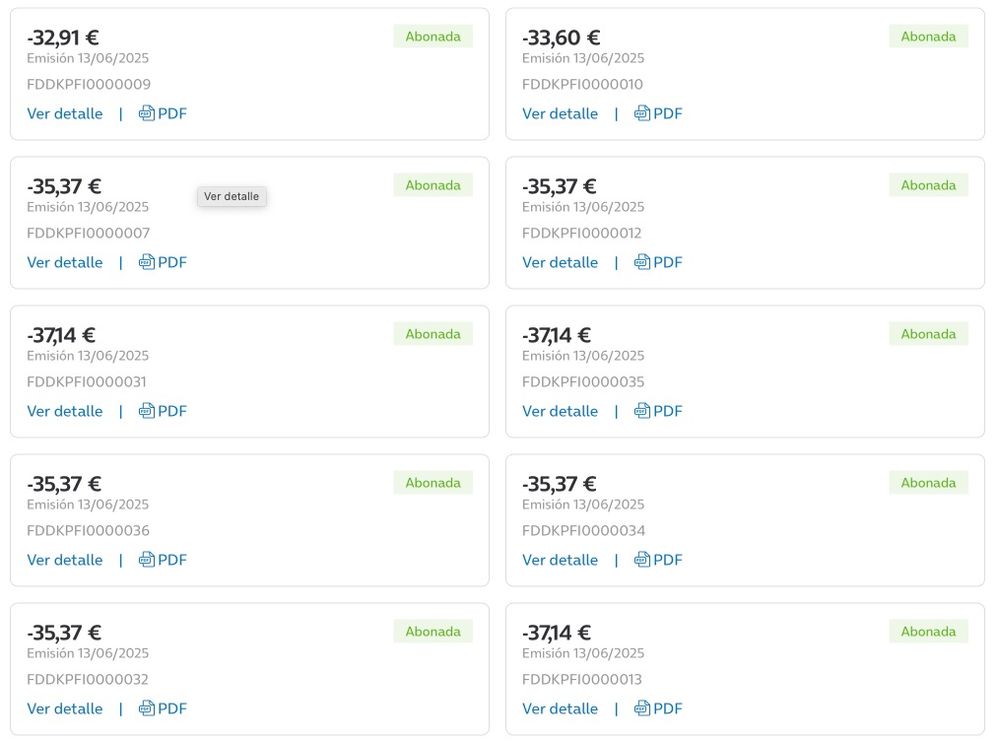Screen dimensions: 999x746
Task: Open PDF icon for invoice FDDKPFI0000013
Action: [x=642, y=709]
